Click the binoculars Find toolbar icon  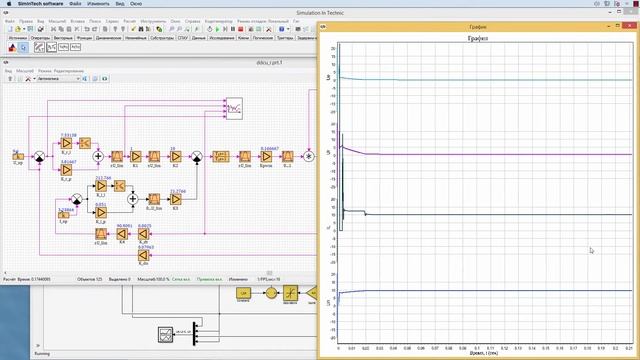coord(140,29)
